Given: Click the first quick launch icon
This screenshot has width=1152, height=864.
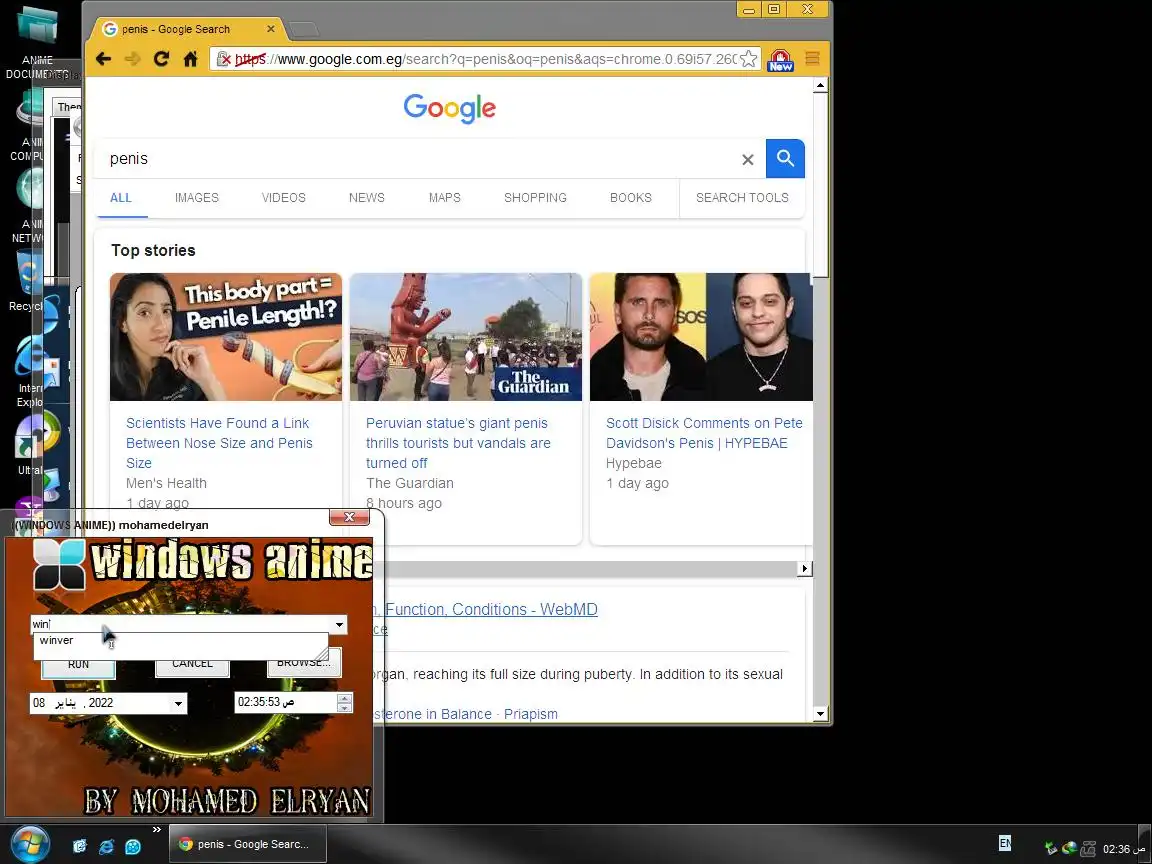Looking at the screenshot, I should [x=79, y=846].
